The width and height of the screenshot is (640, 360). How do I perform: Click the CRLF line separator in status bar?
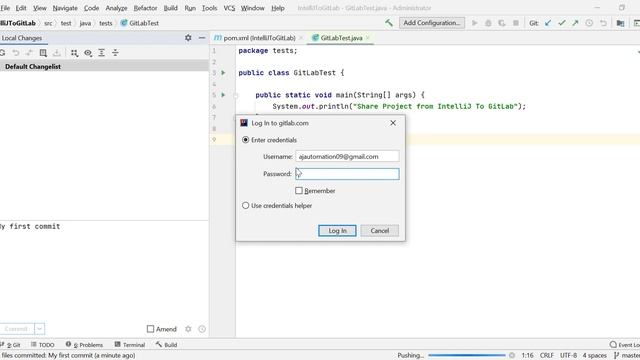point(547,356)
